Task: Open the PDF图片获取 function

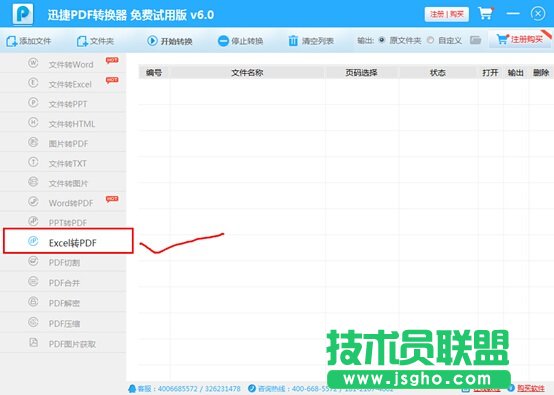Action: (63, 343)
